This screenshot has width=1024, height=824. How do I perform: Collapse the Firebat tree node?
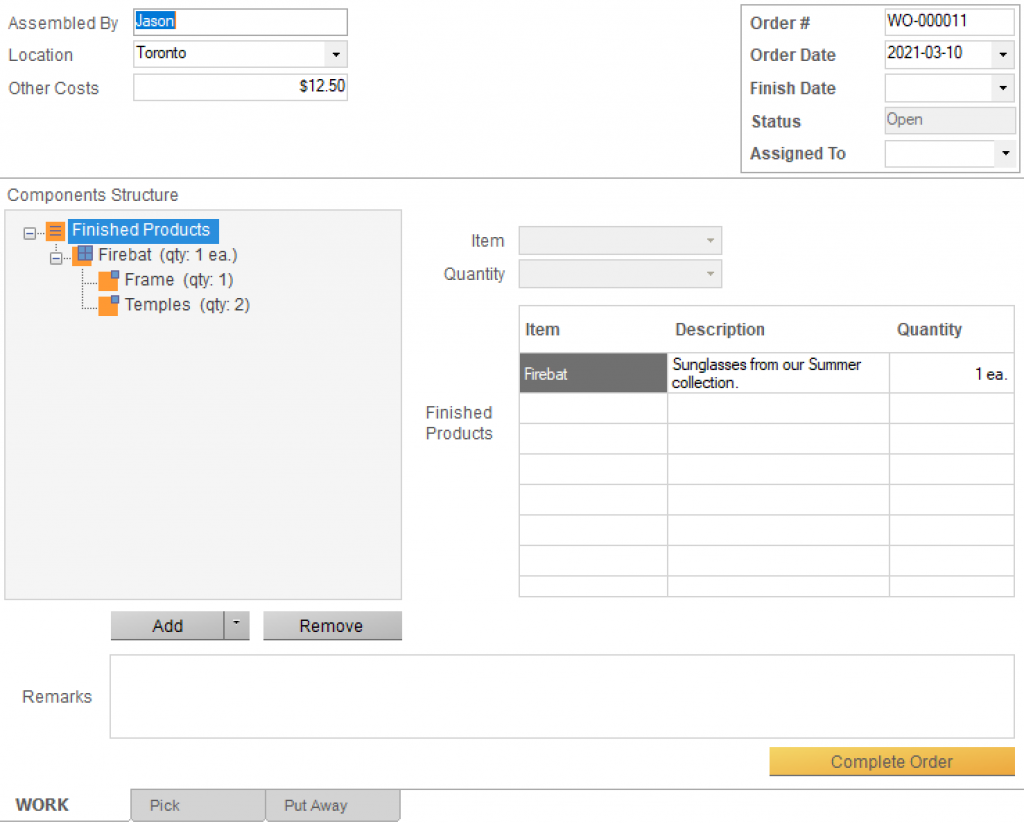[56, 257]
